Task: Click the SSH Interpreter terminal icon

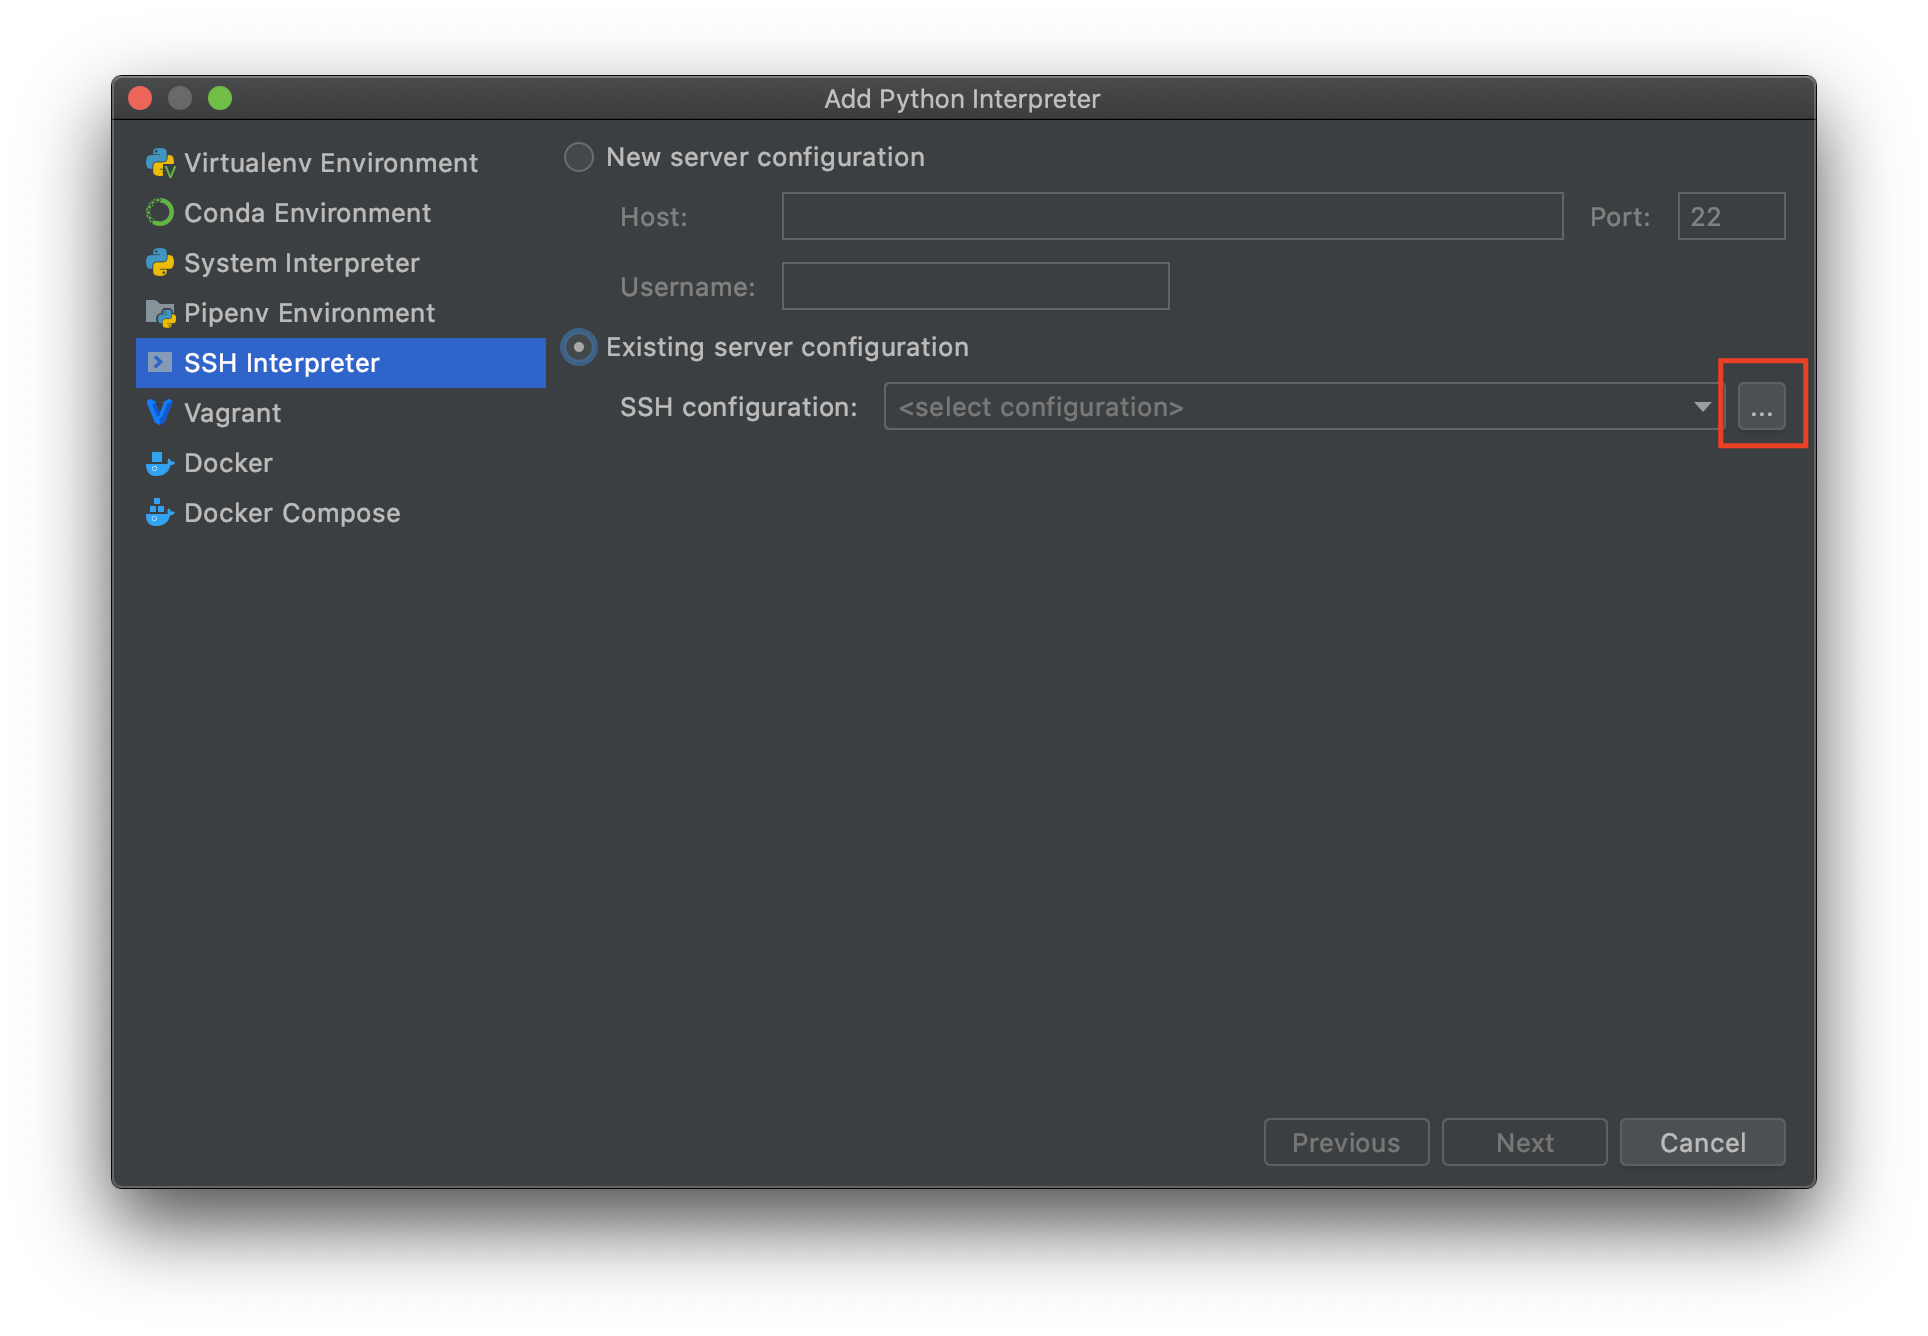Action: [x=160, y=362]
